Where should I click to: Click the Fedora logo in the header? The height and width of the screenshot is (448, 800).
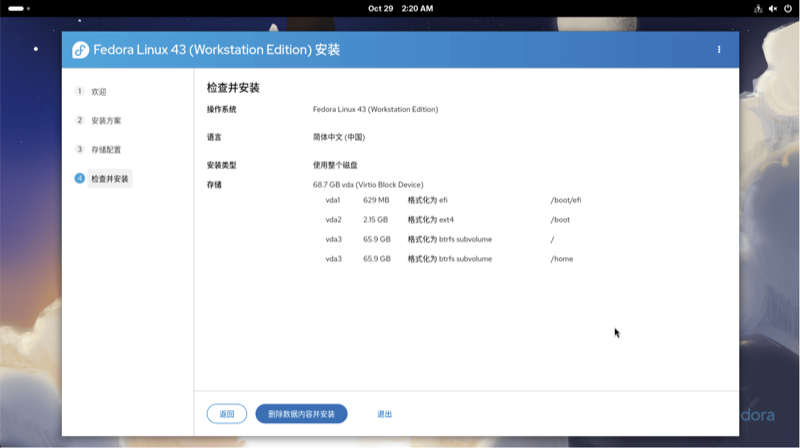pyautogui.click(x=80, y=50)
